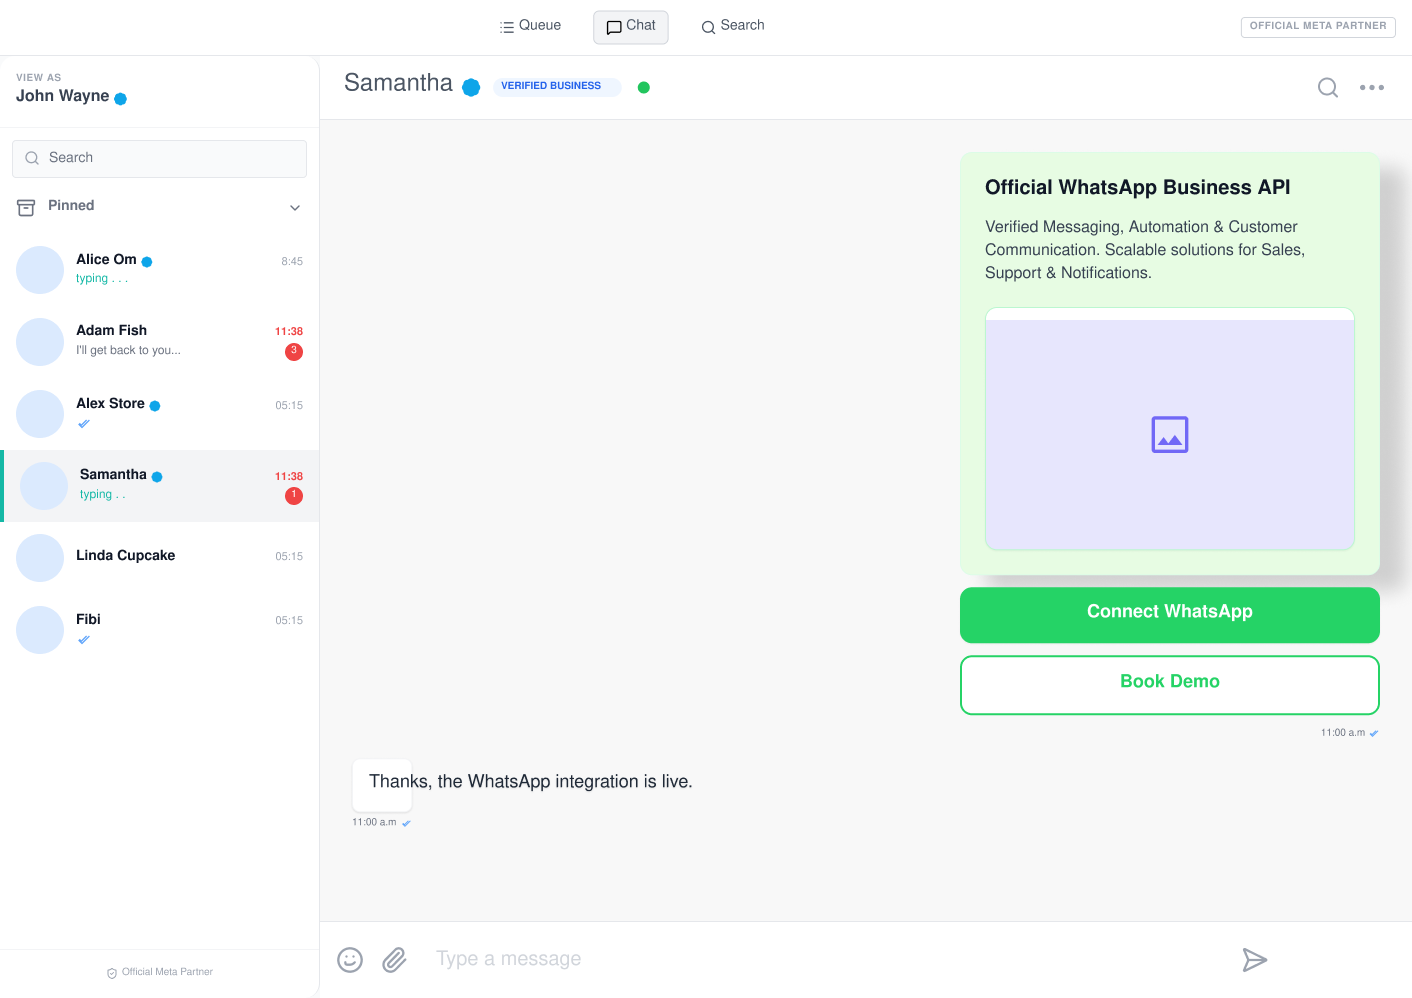Screen dimensions: 1412x998
Task: Open more options three-dot menu
Action: [x=1372, y=88]
